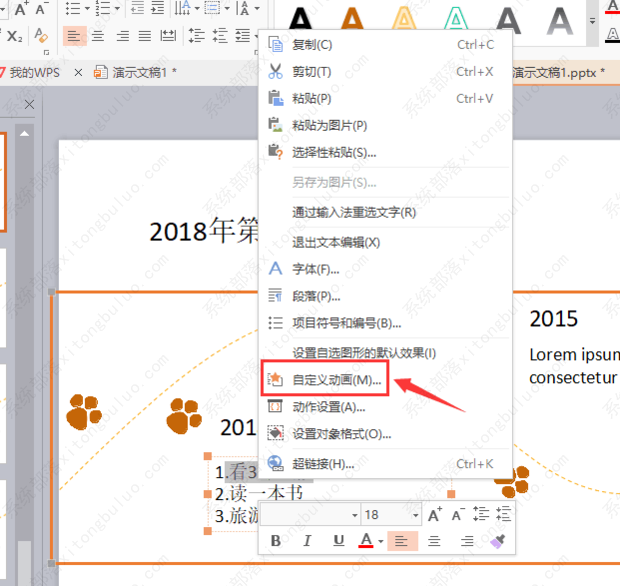Open numbered list dropdown arrow in ribbon
The width and height of the screenshot is (620, 586).
tap(117, 8)
